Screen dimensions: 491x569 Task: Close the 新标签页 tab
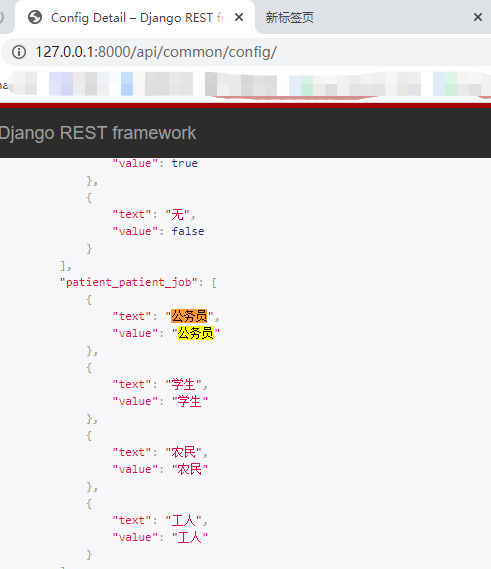(x=478, y=17)
